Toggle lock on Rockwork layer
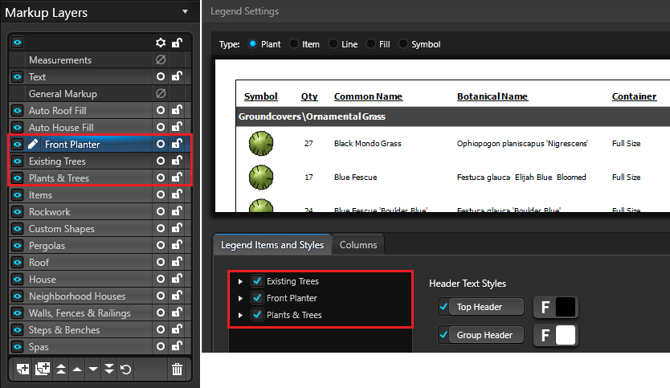This screenshot has height=388, width=670. pyautogui.click(x=177, y=212)
